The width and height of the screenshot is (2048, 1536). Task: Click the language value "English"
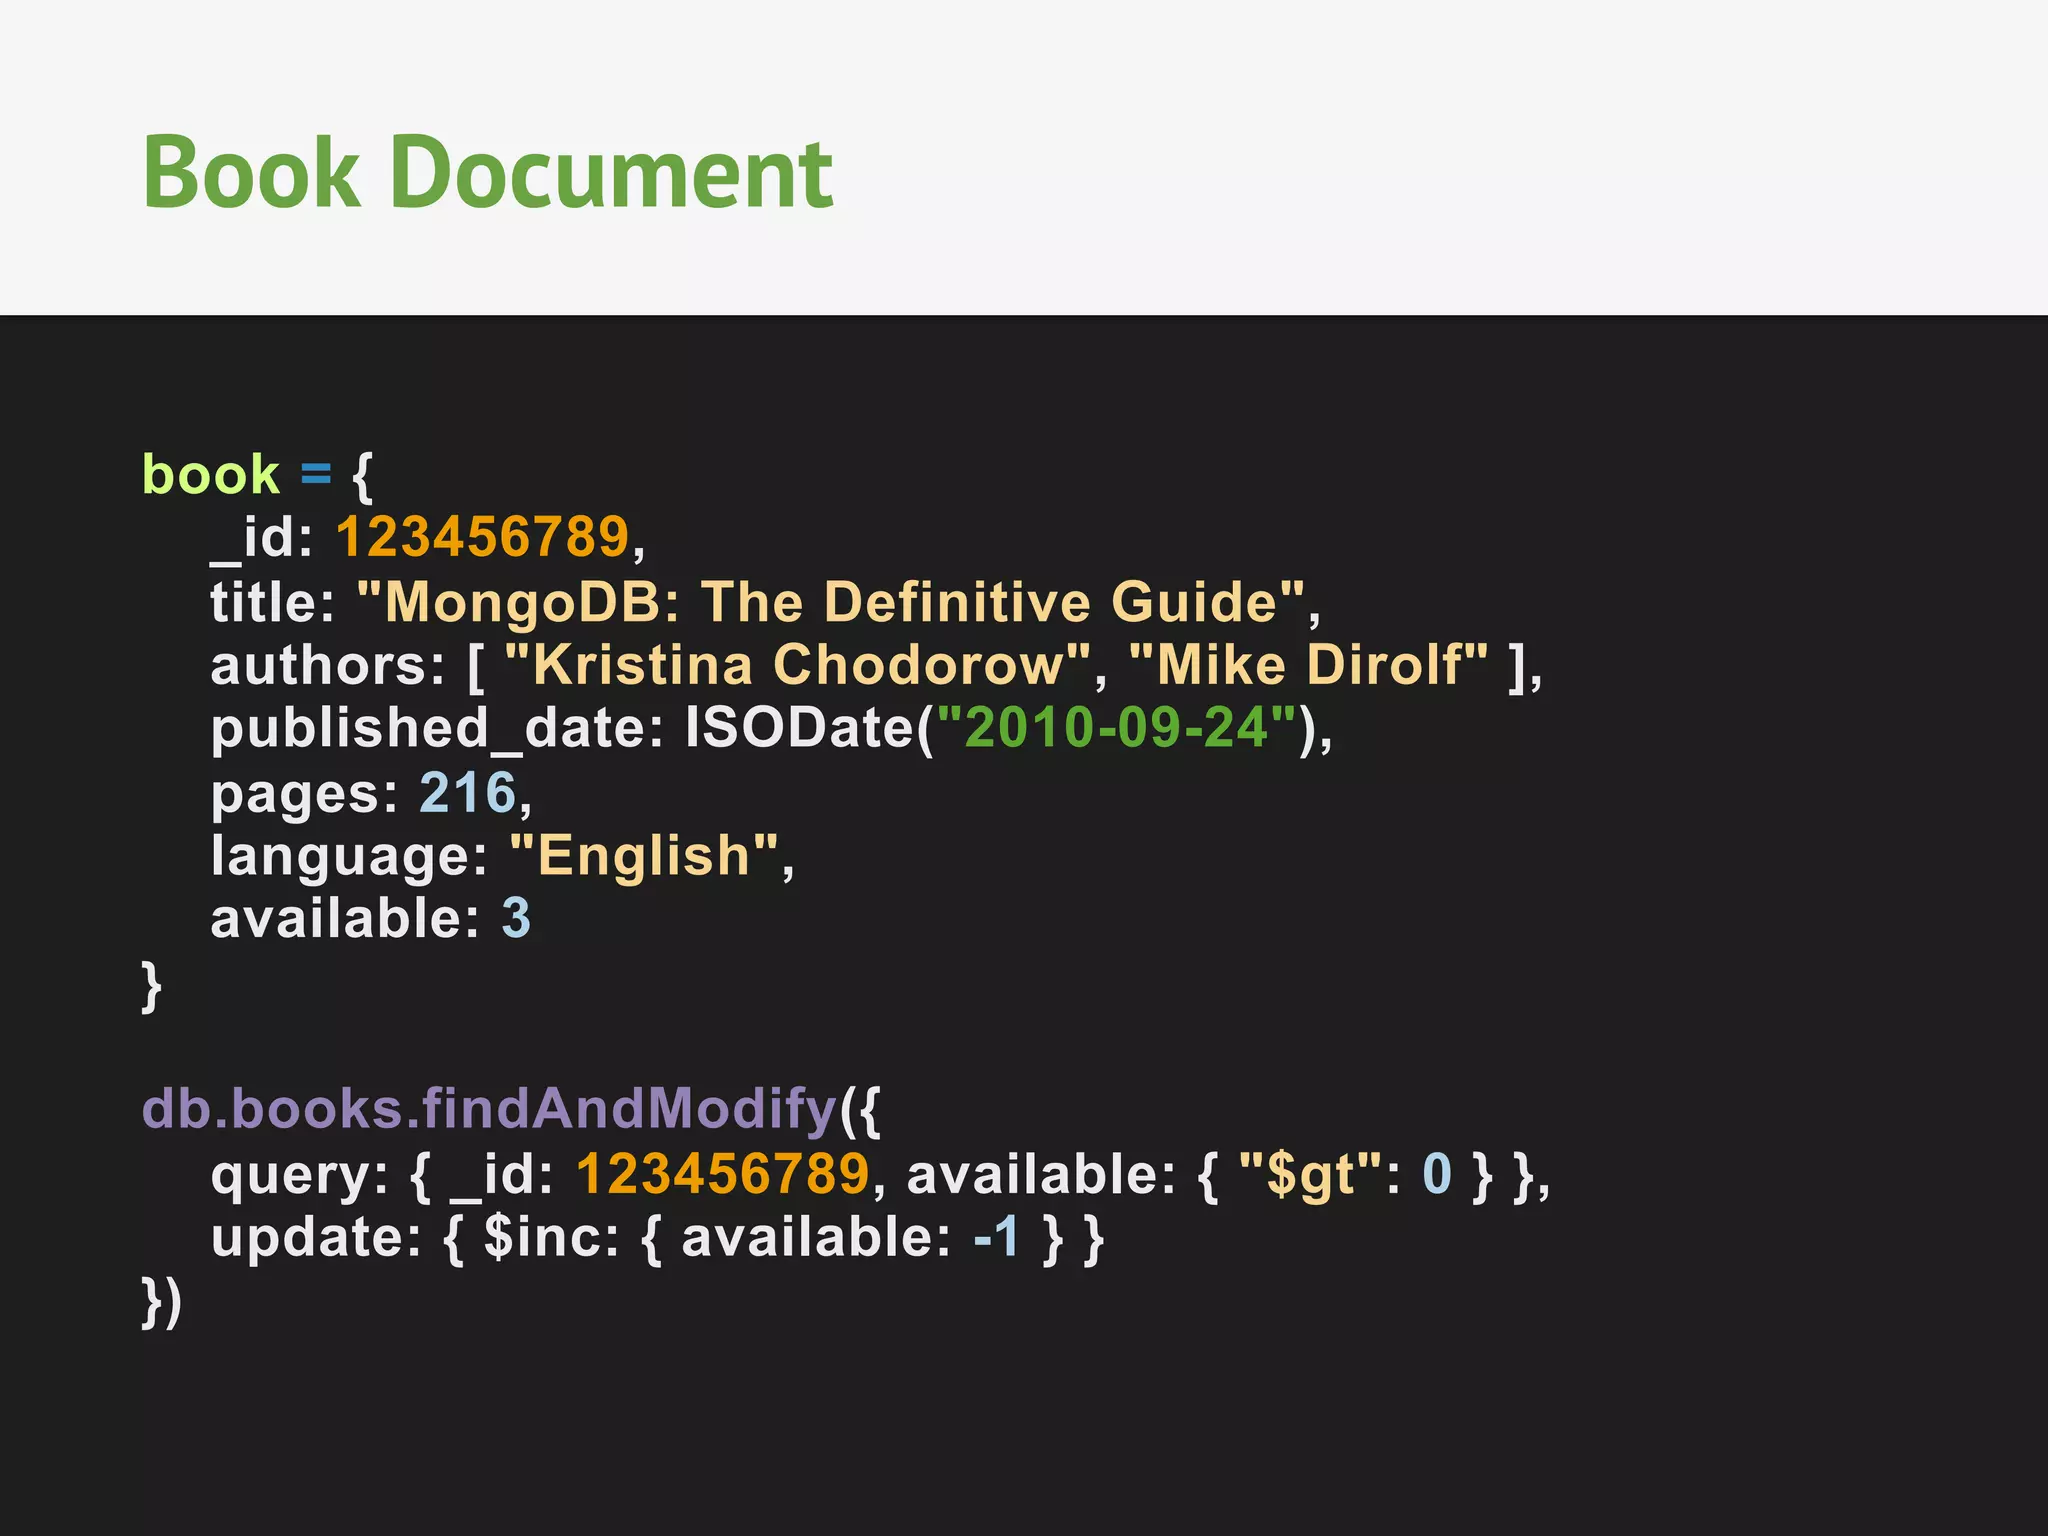(x=644, y=856)
